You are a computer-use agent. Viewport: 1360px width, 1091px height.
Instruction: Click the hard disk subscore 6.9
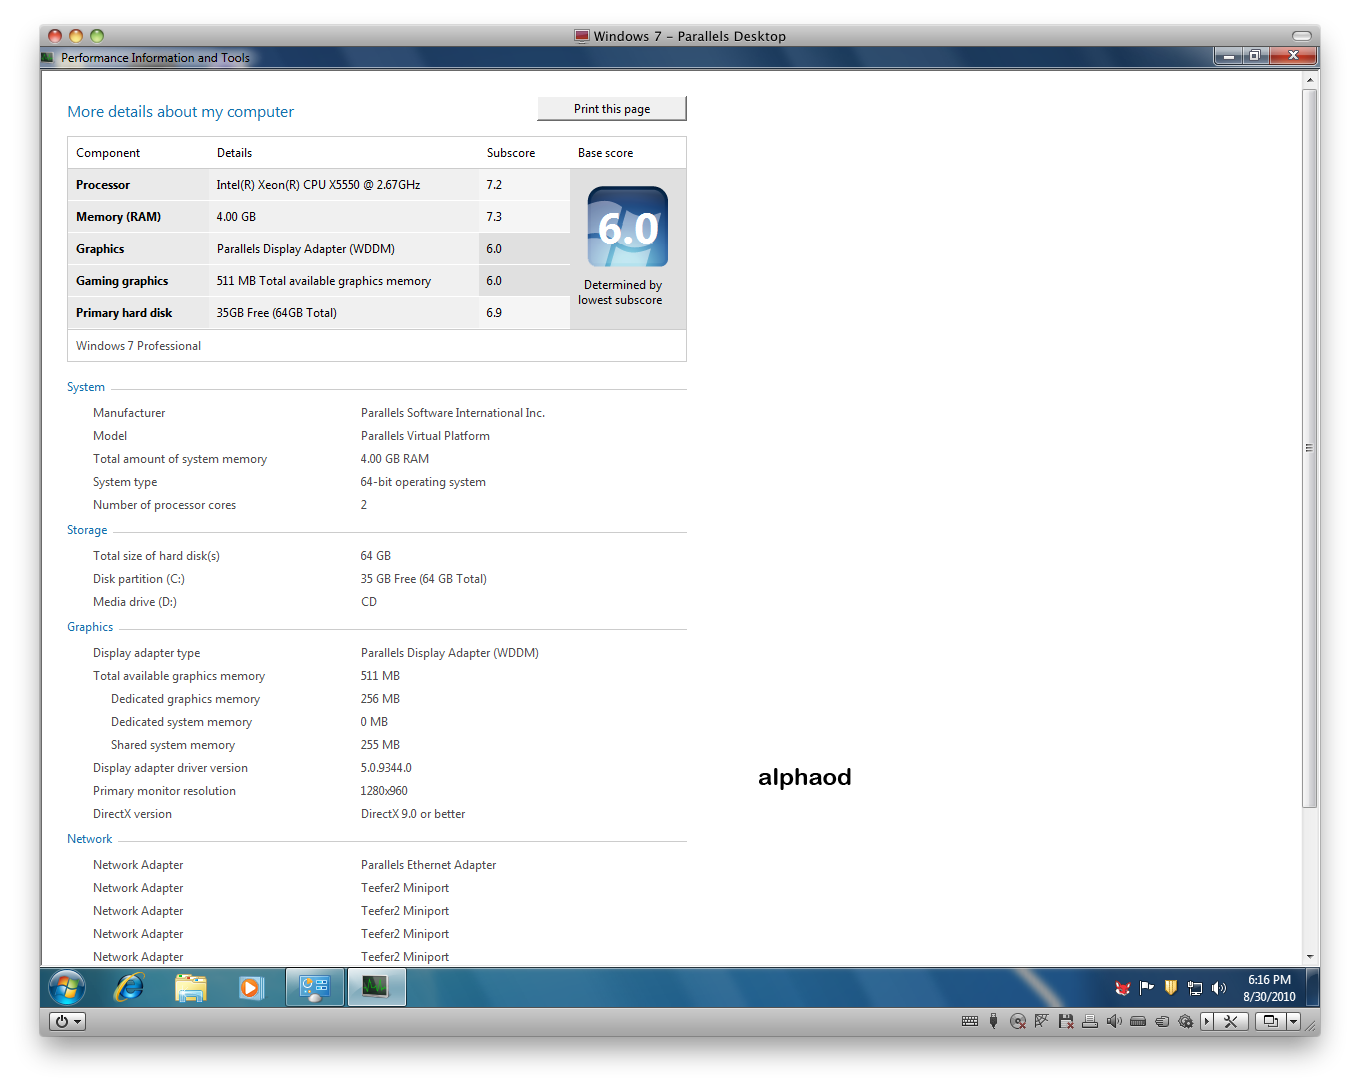tap(494, 313)
